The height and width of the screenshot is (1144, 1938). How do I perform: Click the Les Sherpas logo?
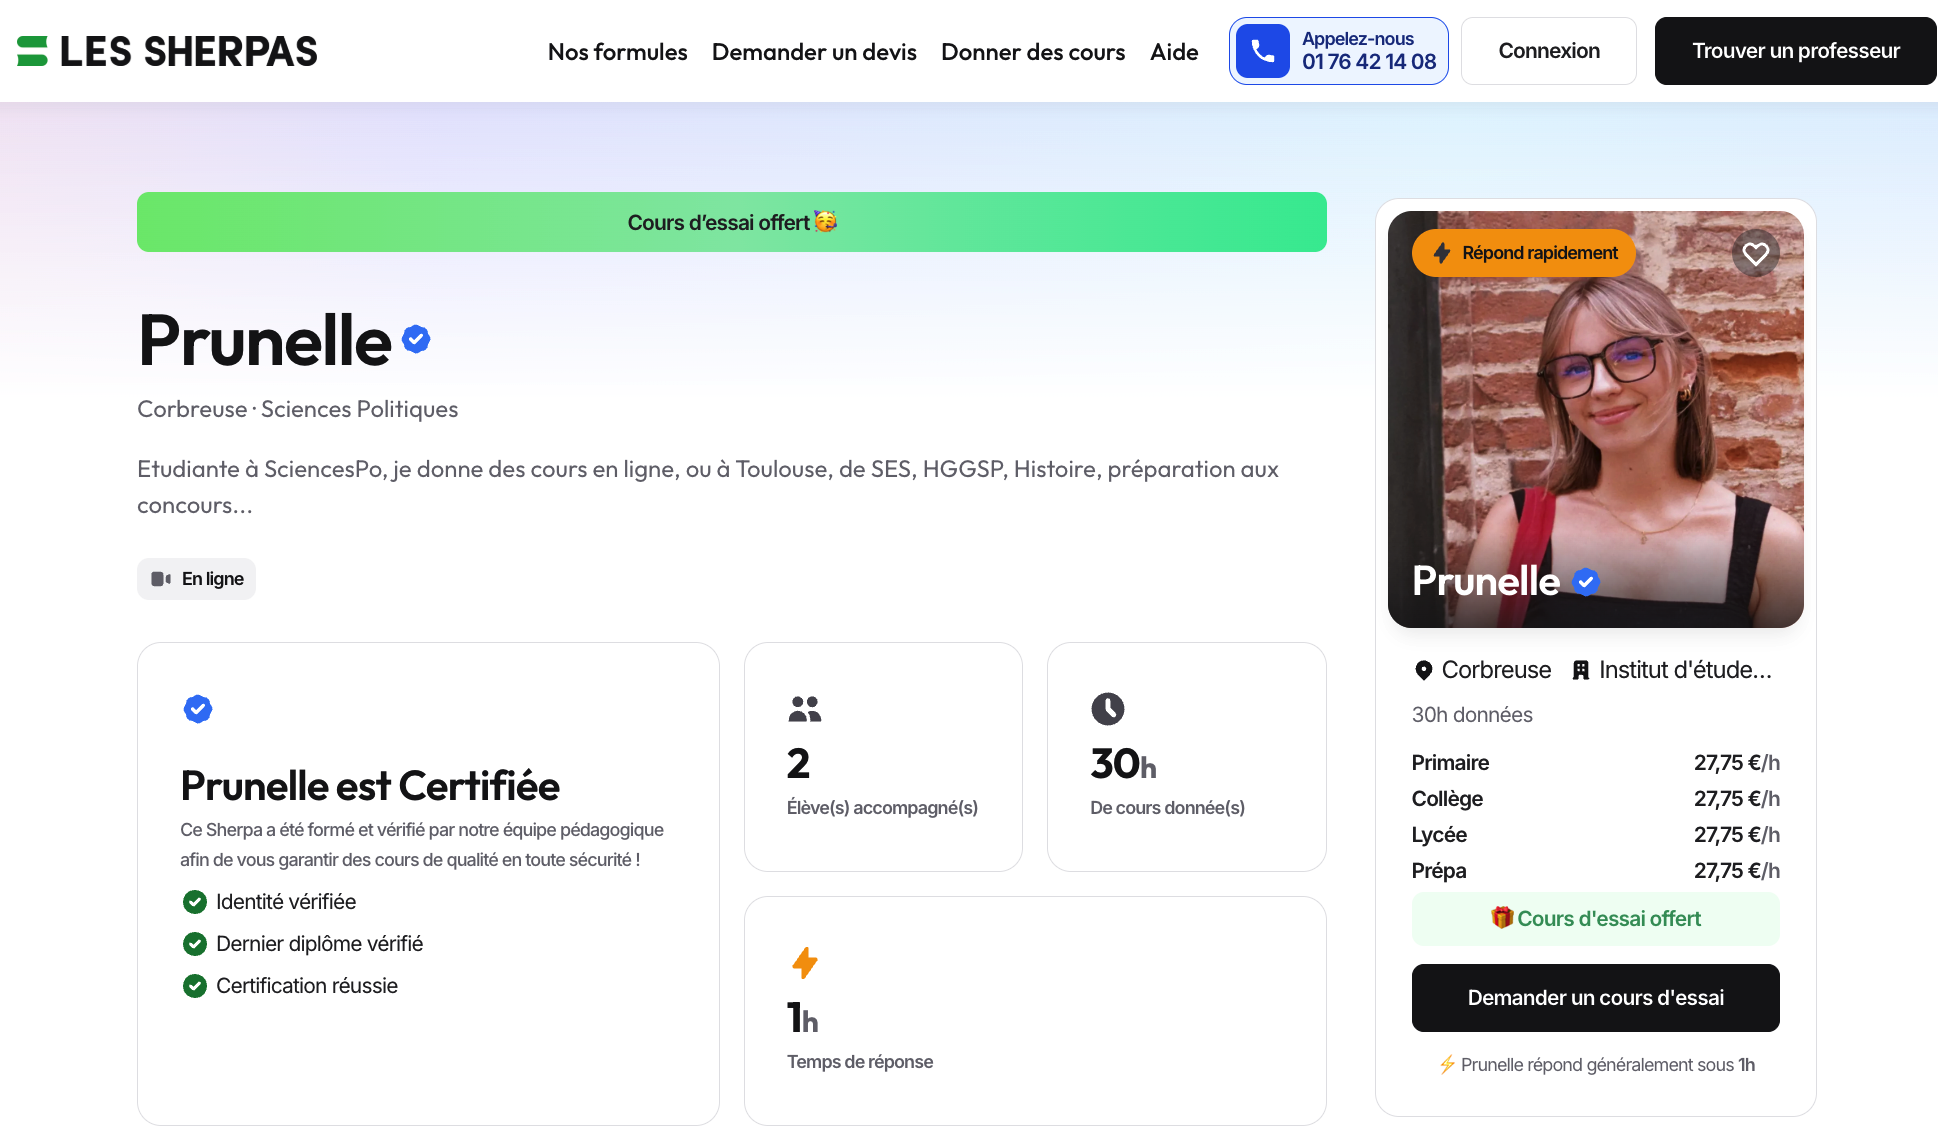tap(165, 51)
